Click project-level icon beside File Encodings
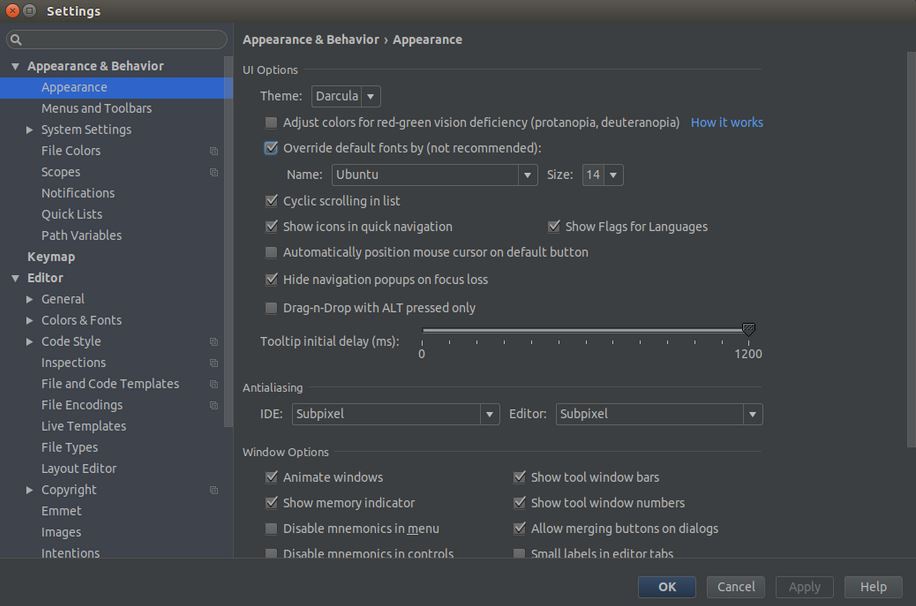Screen dimensions: 916x606 pyautogui.click(x=214, y=405)
